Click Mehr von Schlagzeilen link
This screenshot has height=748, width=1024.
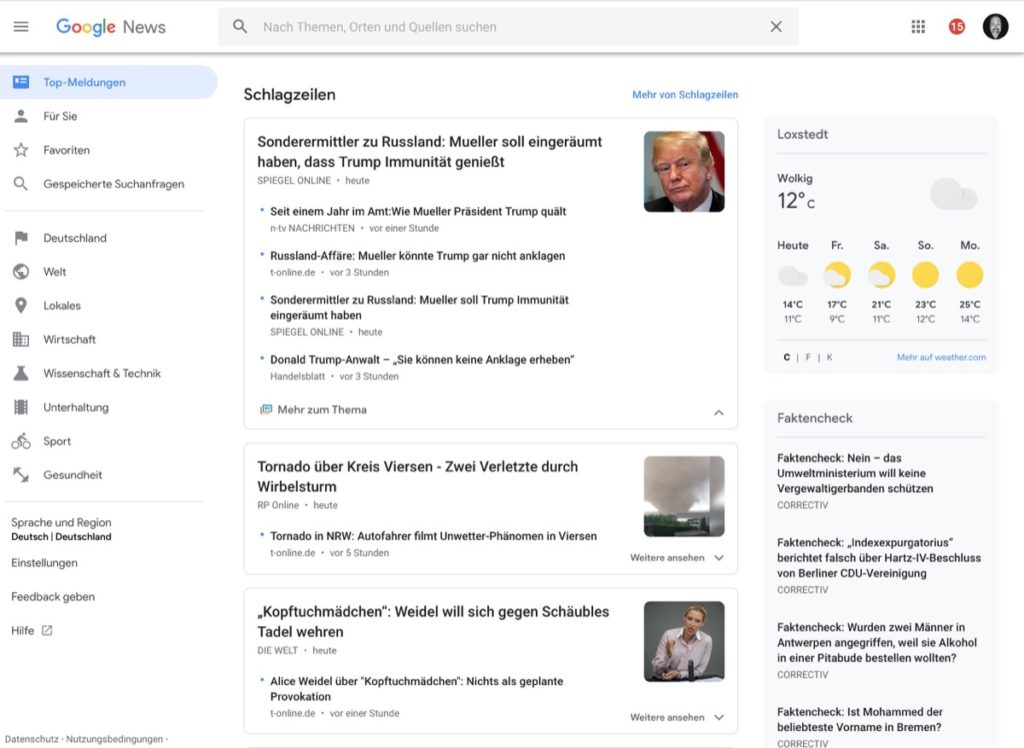coord(685,95)
